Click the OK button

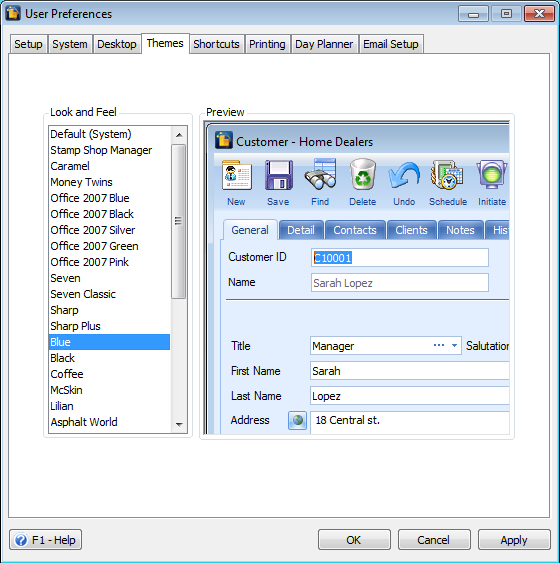(x=354, y=540)
